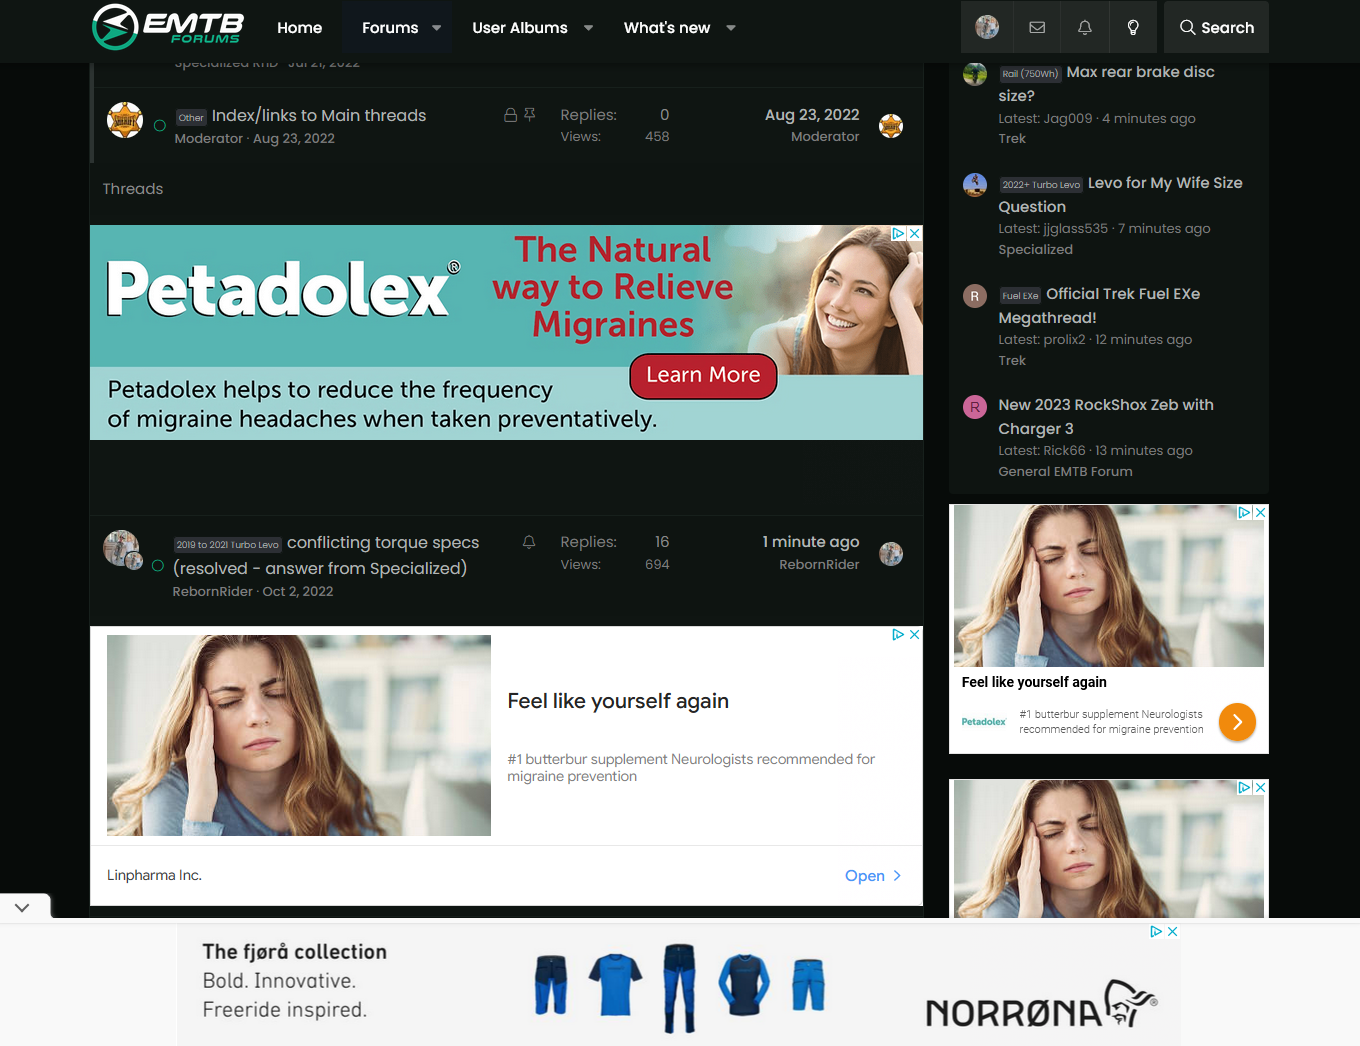Image resolution: width=1360 pixels, height=1046 pixels.
Task: Go to the Home tab
Action: click(299, 27)
